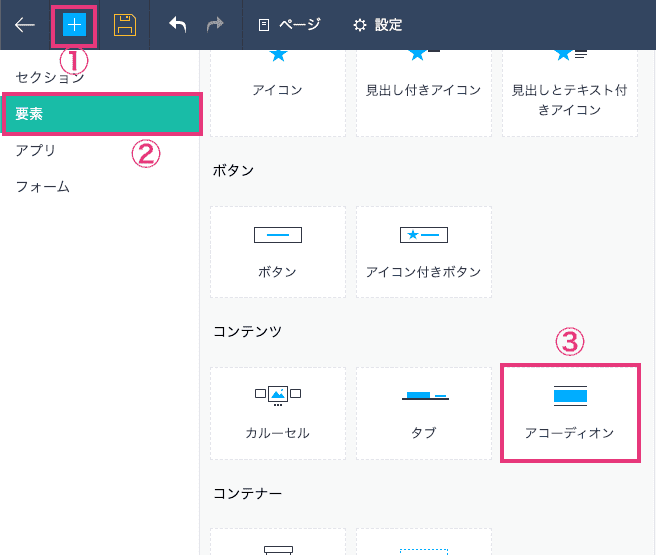Screen dimensions: 656x555
Task: Add the アコーディオン element
Action: tap(569, 413)
